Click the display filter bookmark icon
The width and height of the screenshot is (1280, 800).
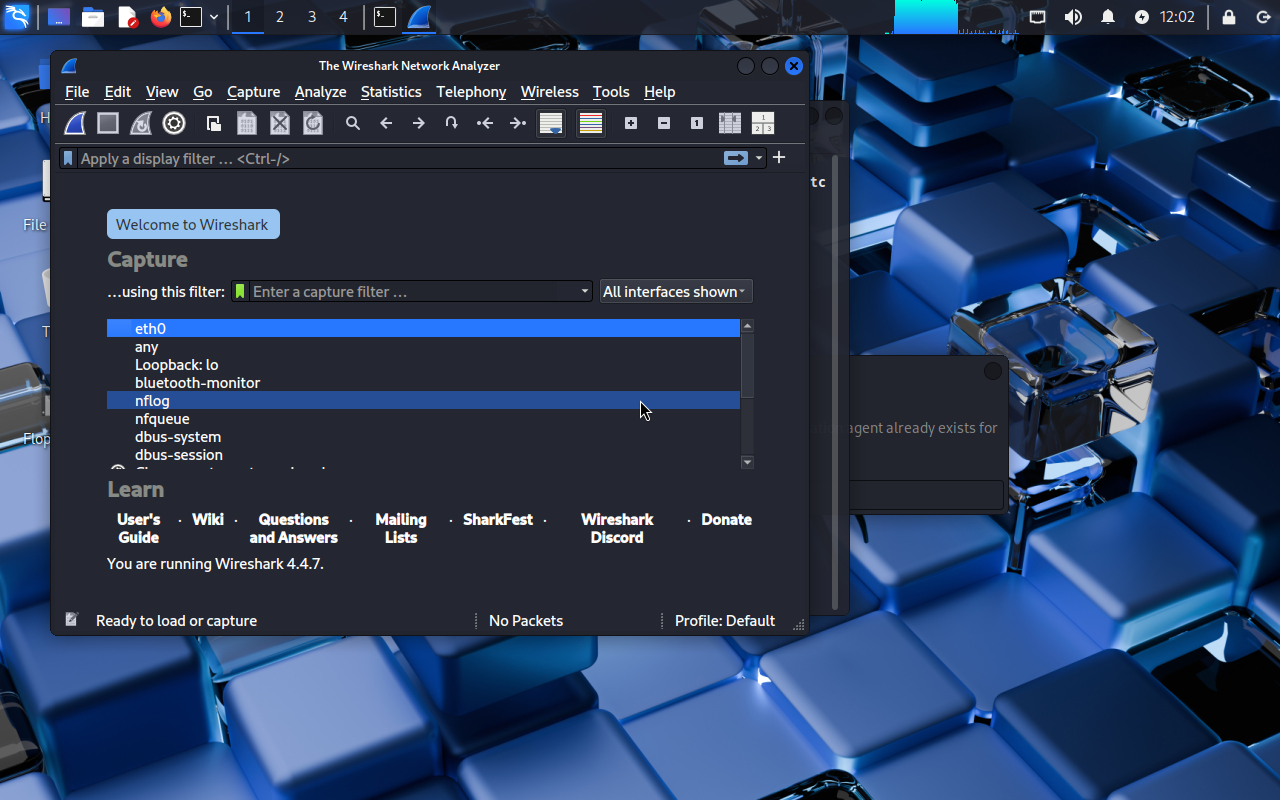point(68,158)
